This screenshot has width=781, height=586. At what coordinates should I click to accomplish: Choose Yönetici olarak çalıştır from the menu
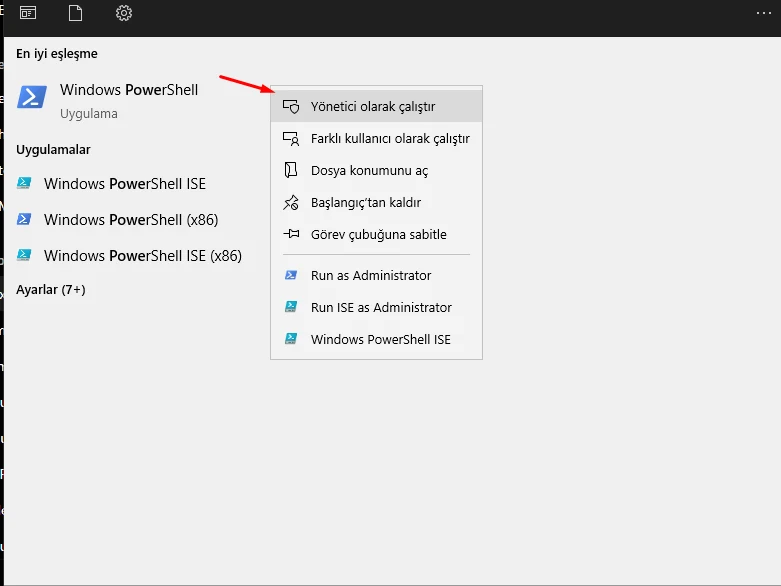click(376, 106)
